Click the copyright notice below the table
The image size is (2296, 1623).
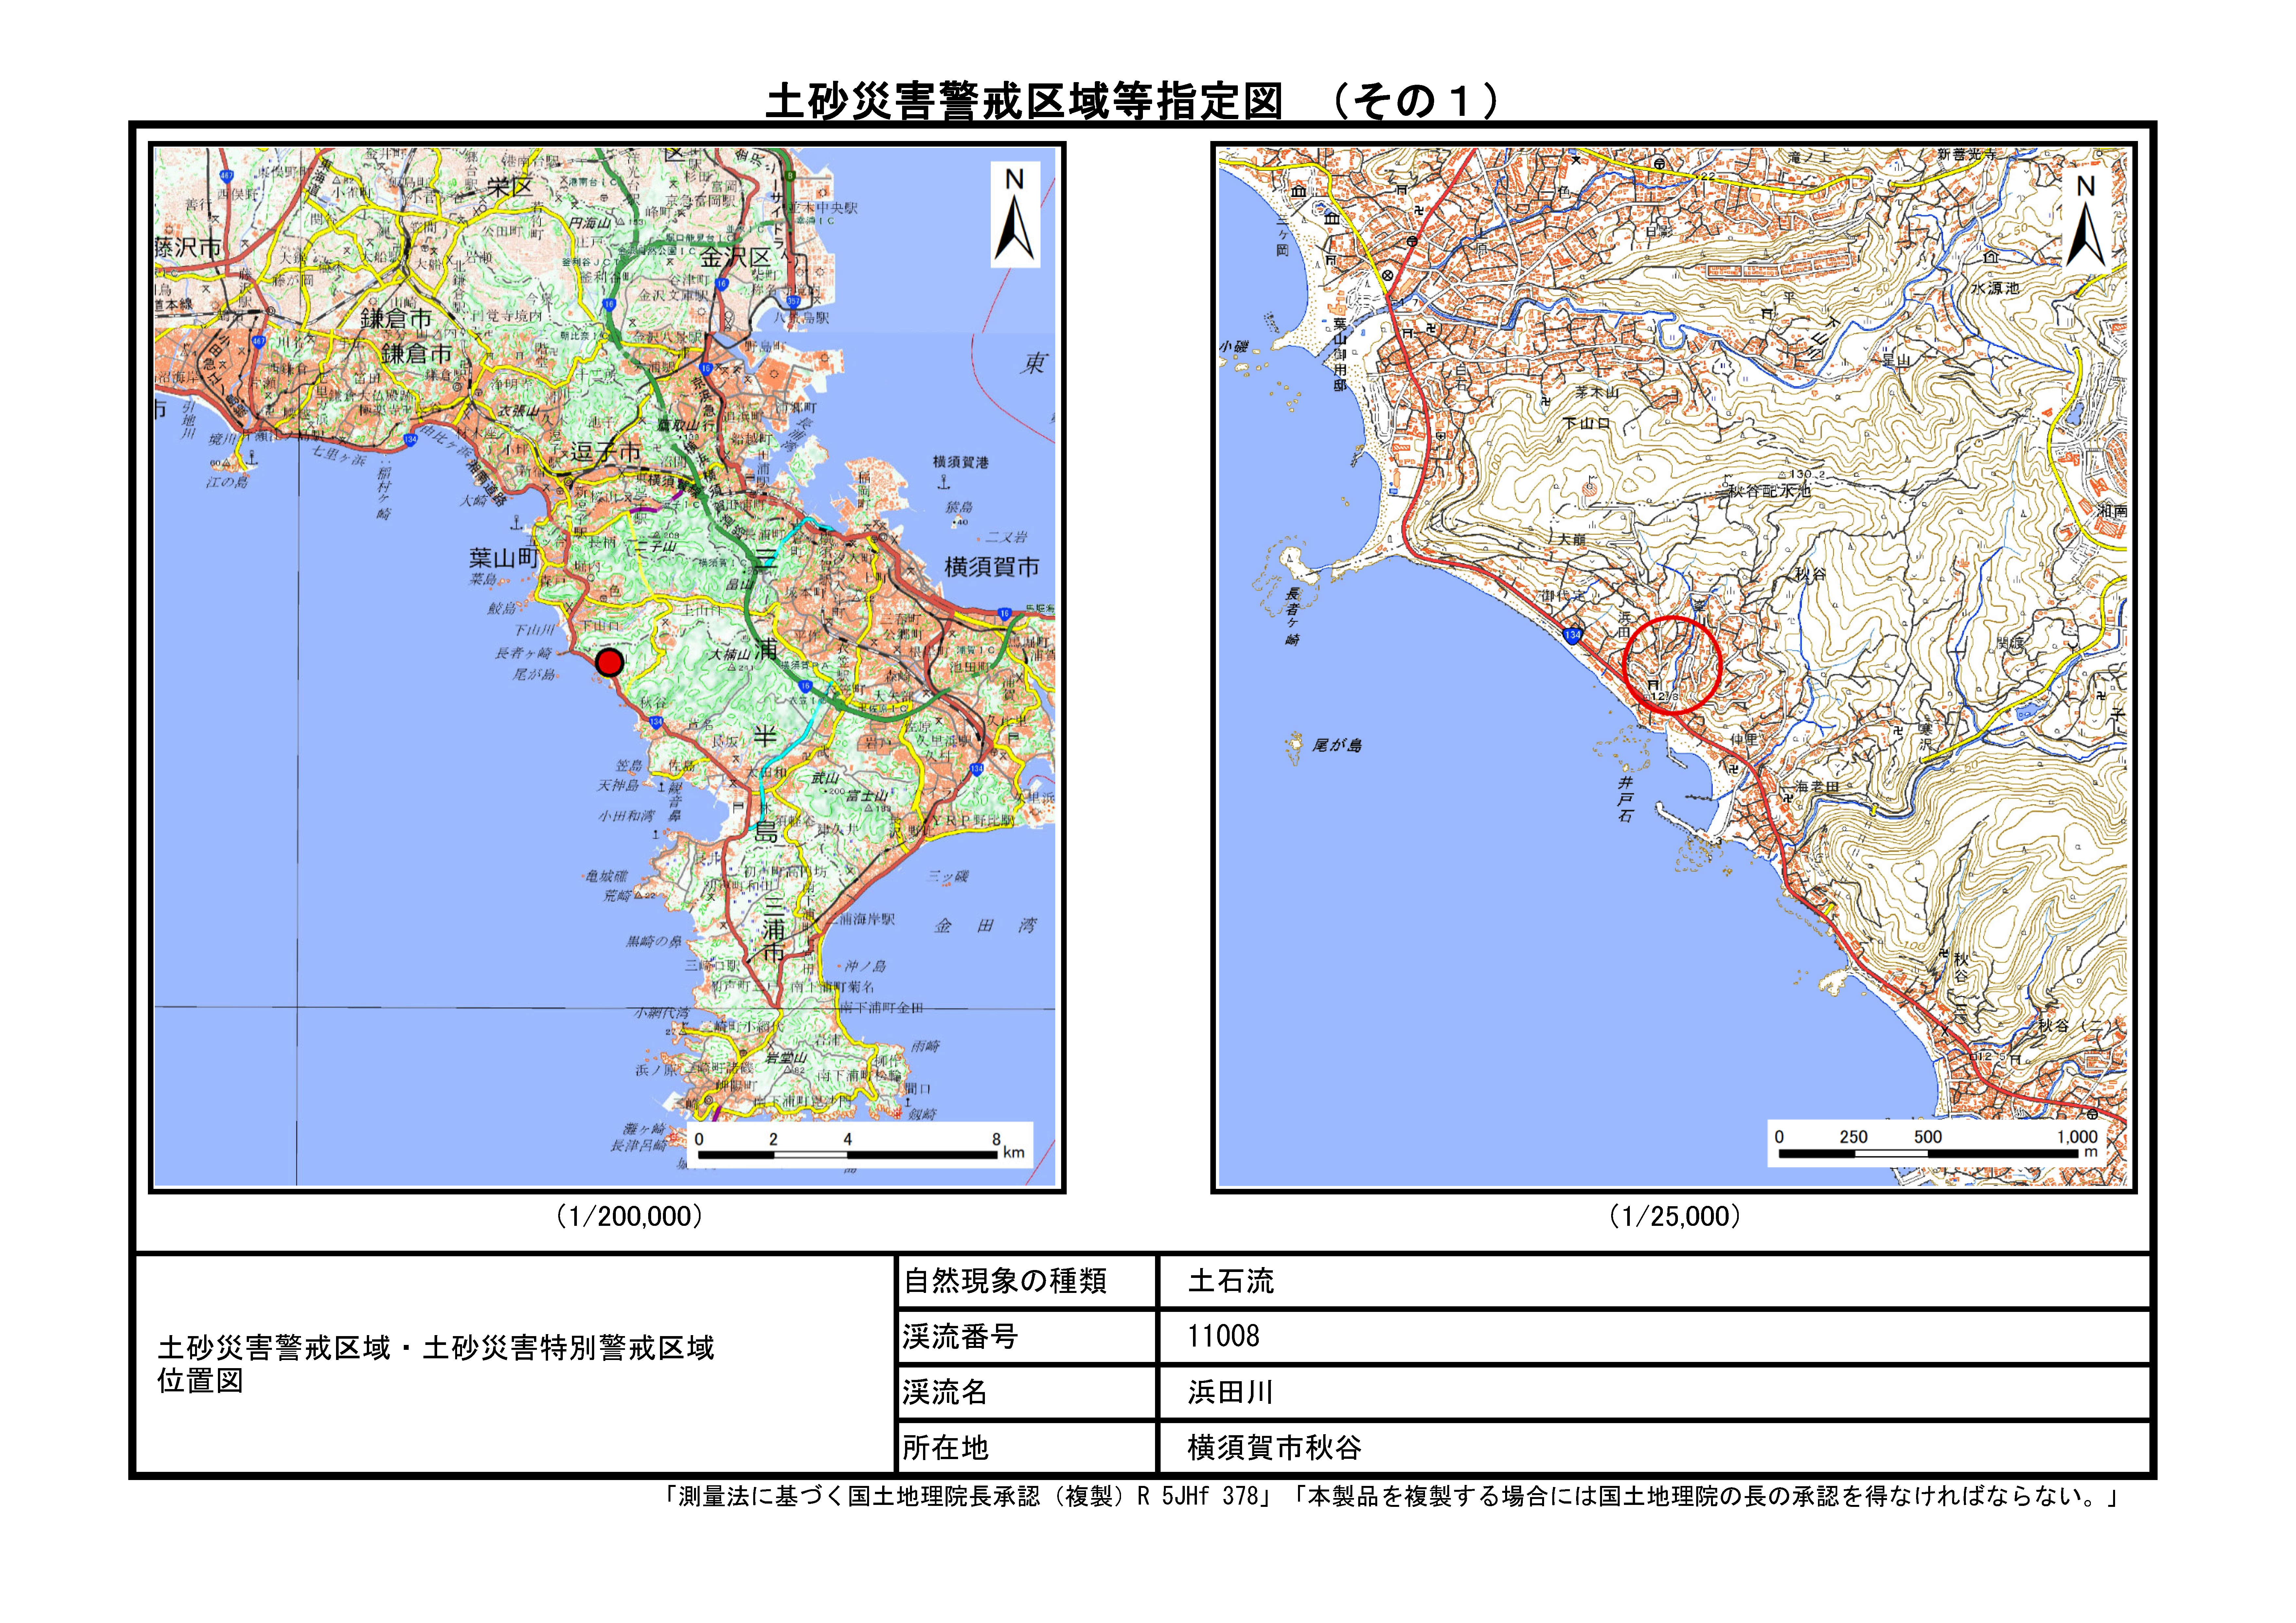click(x=1391, y=1497)
